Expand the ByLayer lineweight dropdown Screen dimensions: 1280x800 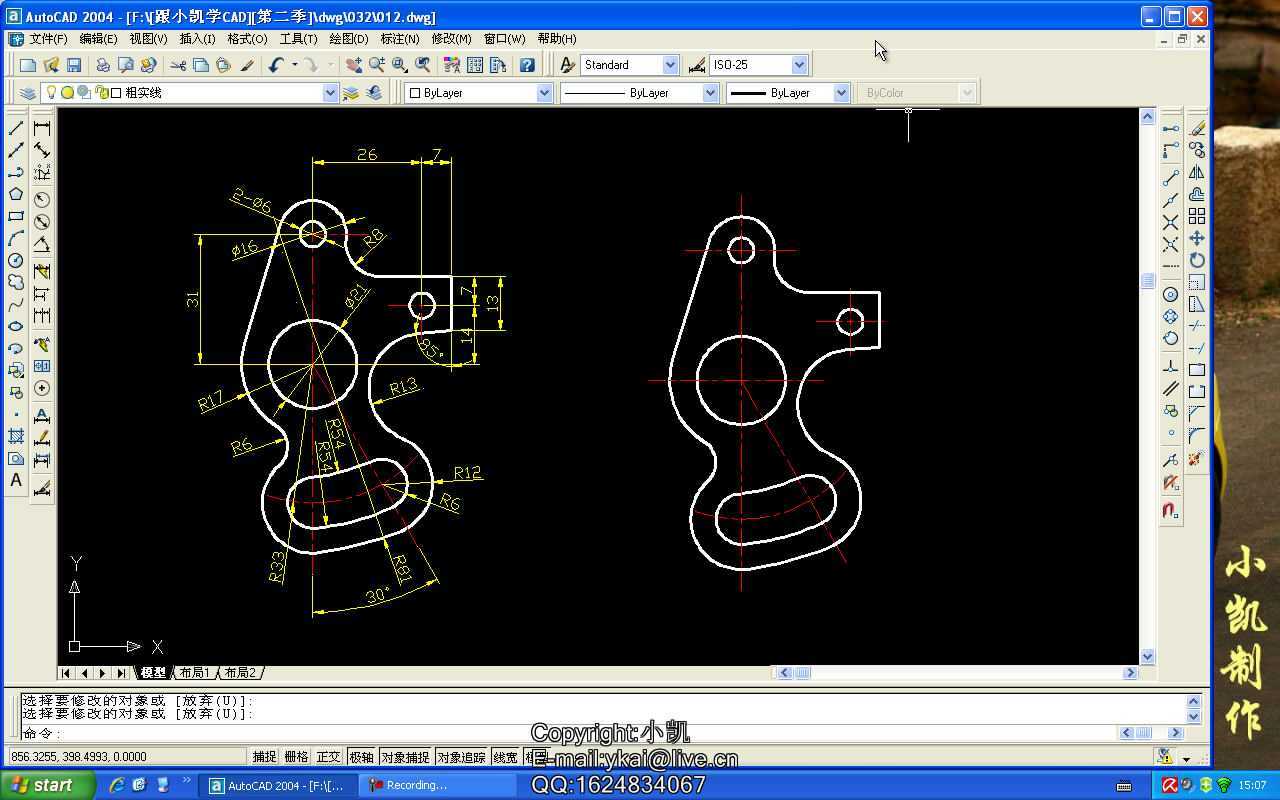coord(840,92)
